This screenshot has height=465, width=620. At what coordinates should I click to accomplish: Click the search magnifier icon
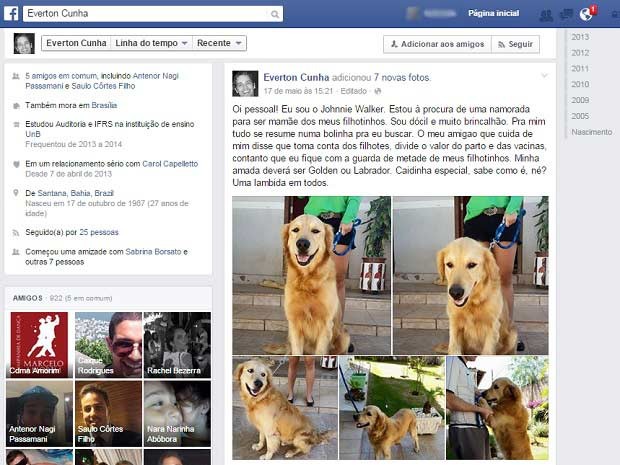273,14
